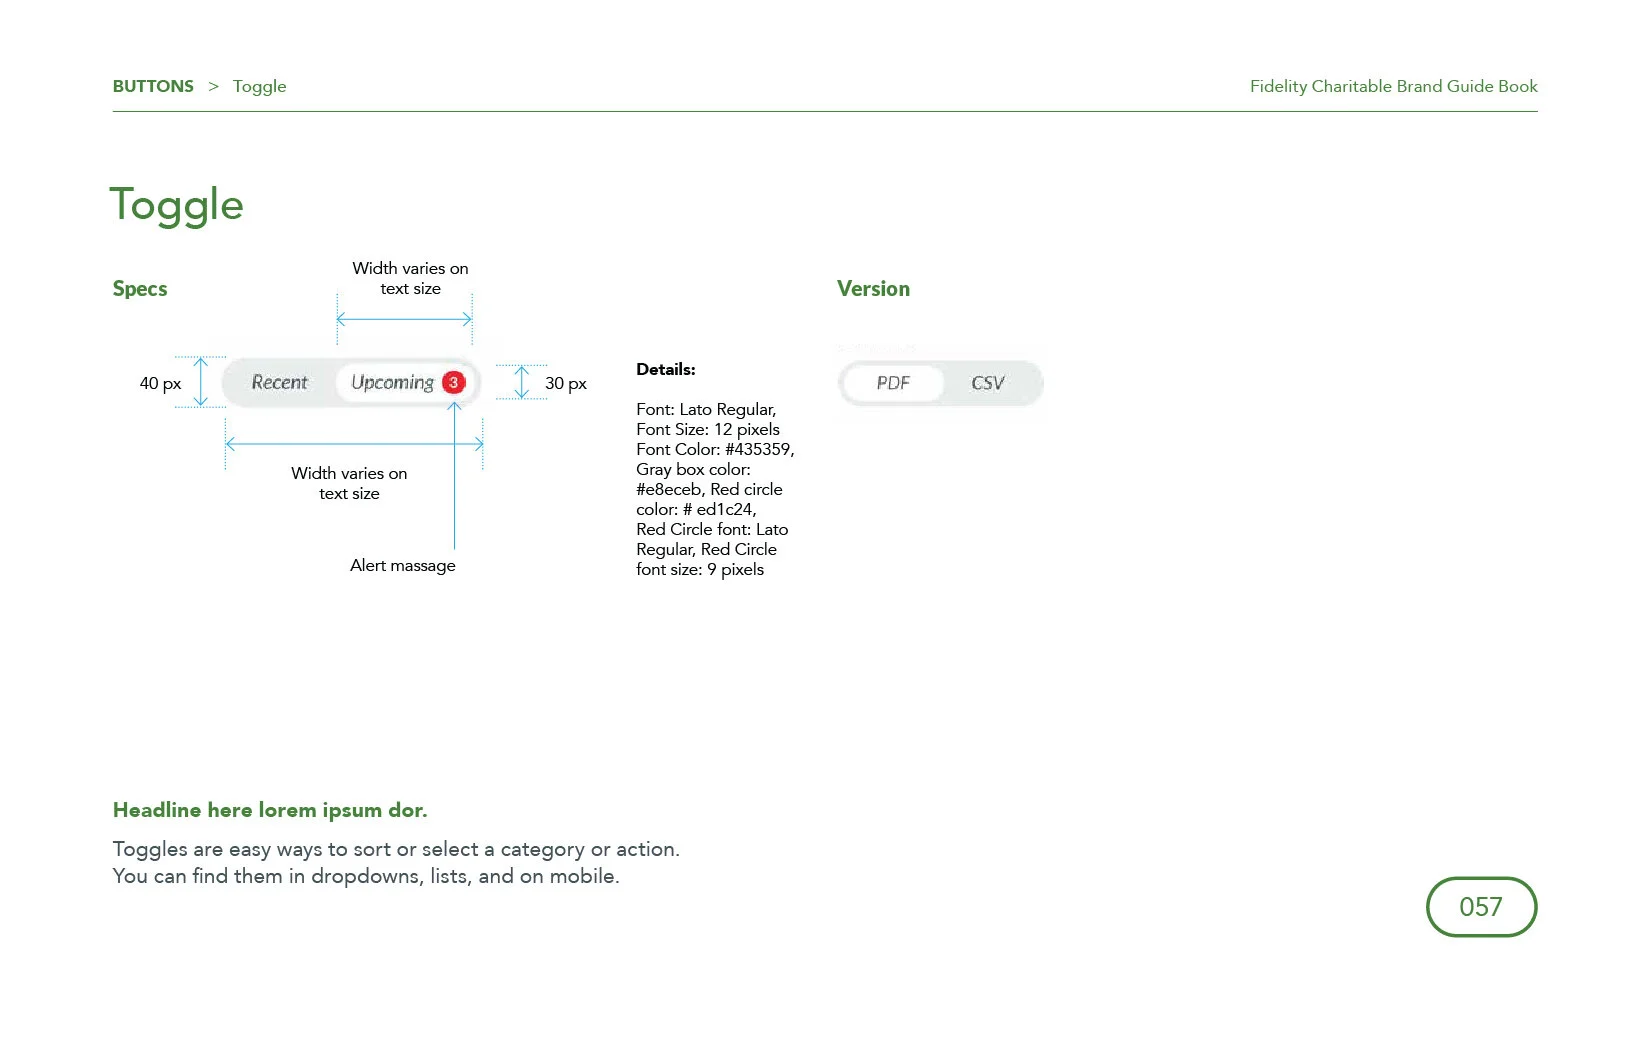Image resolution: width=1651 pixels, height=1050 pixels.
Task: Click the large Toggle page title
Action: click(x=176, y=205)
